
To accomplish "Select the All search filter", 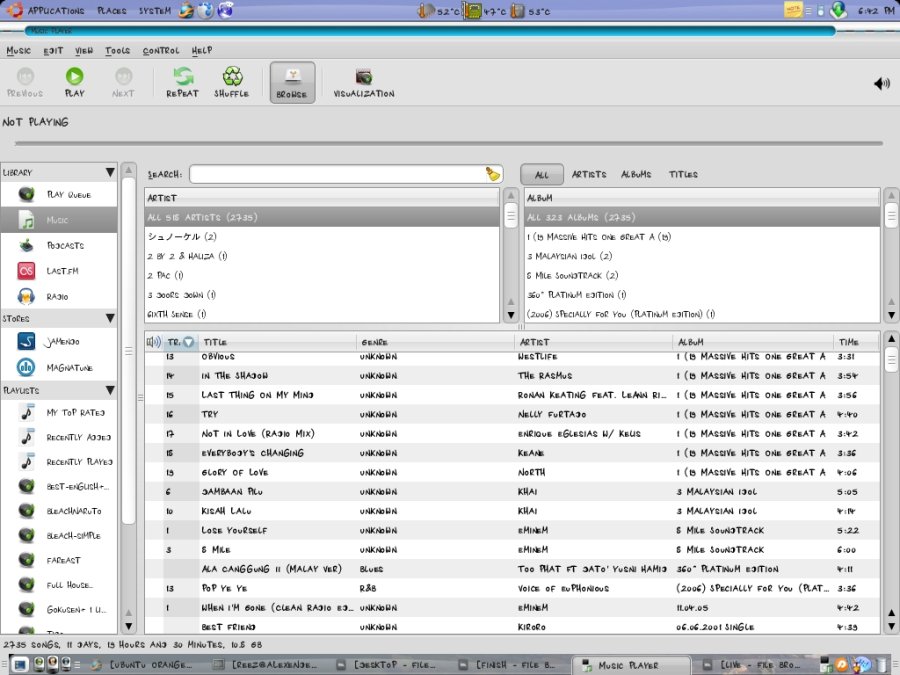I will tap(542, 174).
